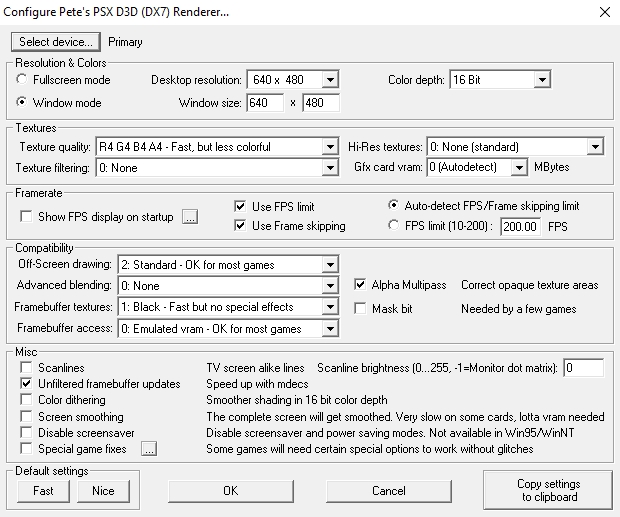Click the window width field showing 640

pyautogui.click(x=265, y=103)
